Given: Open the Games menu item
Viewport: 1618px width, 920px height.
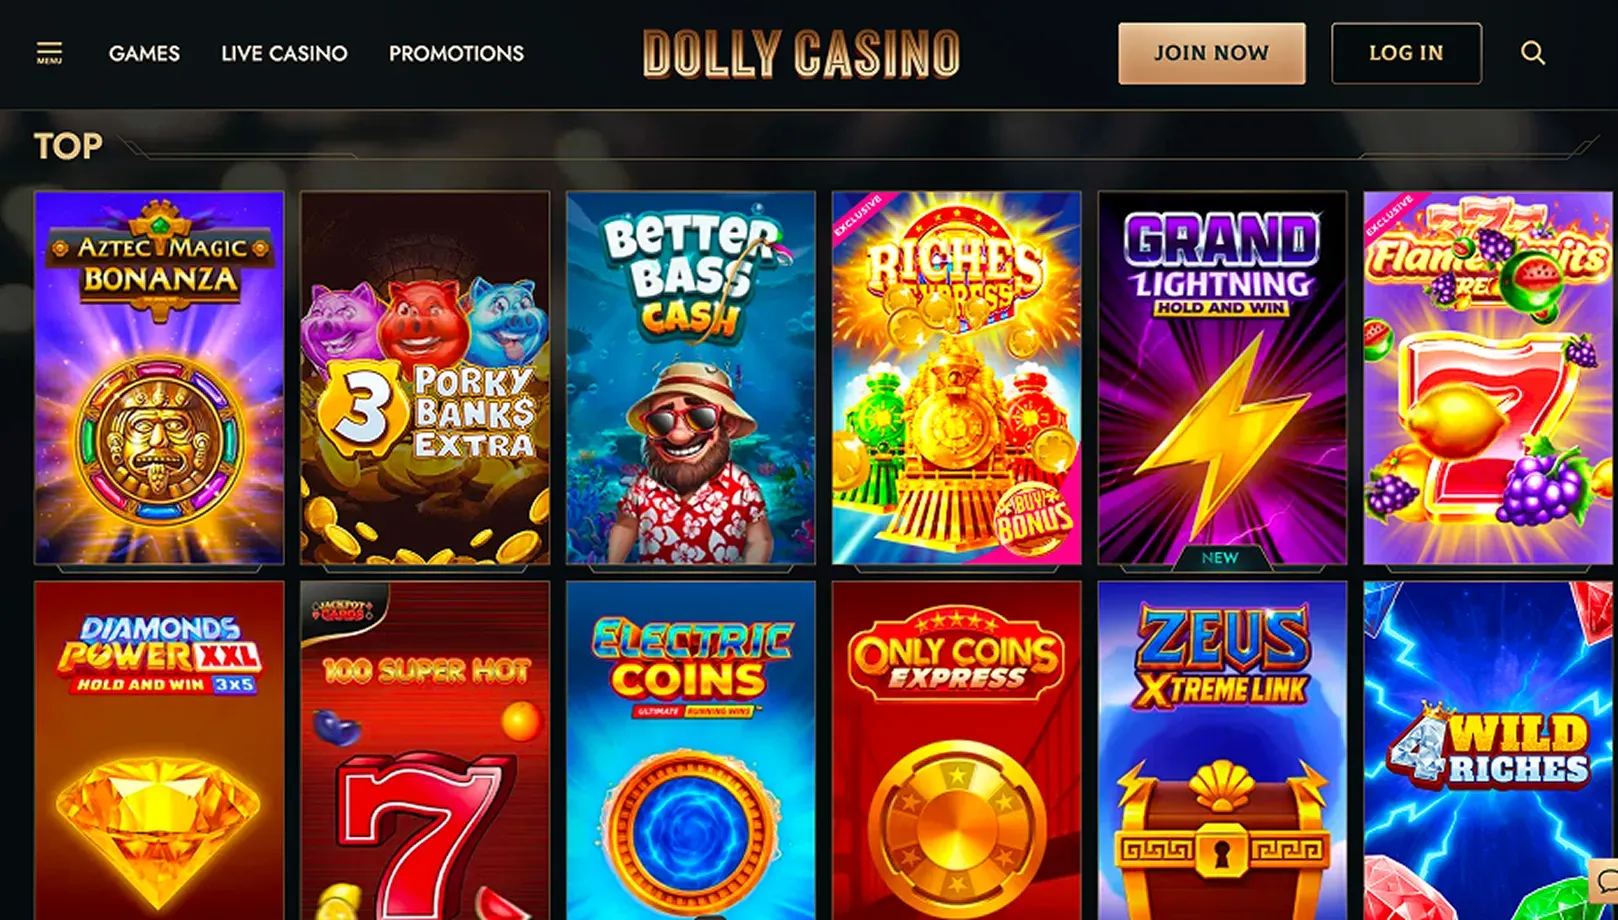Looking at the screenshot, I should pos(144,53).
